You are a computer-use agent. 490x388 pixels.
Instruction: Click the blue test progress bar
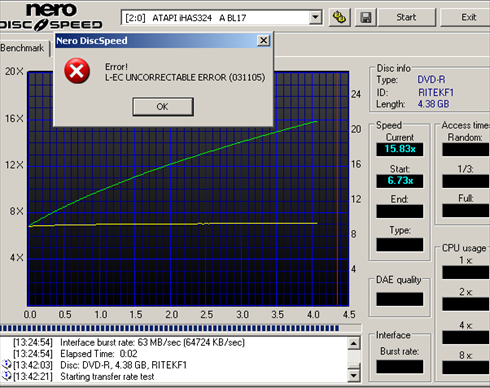click(169, 328)
